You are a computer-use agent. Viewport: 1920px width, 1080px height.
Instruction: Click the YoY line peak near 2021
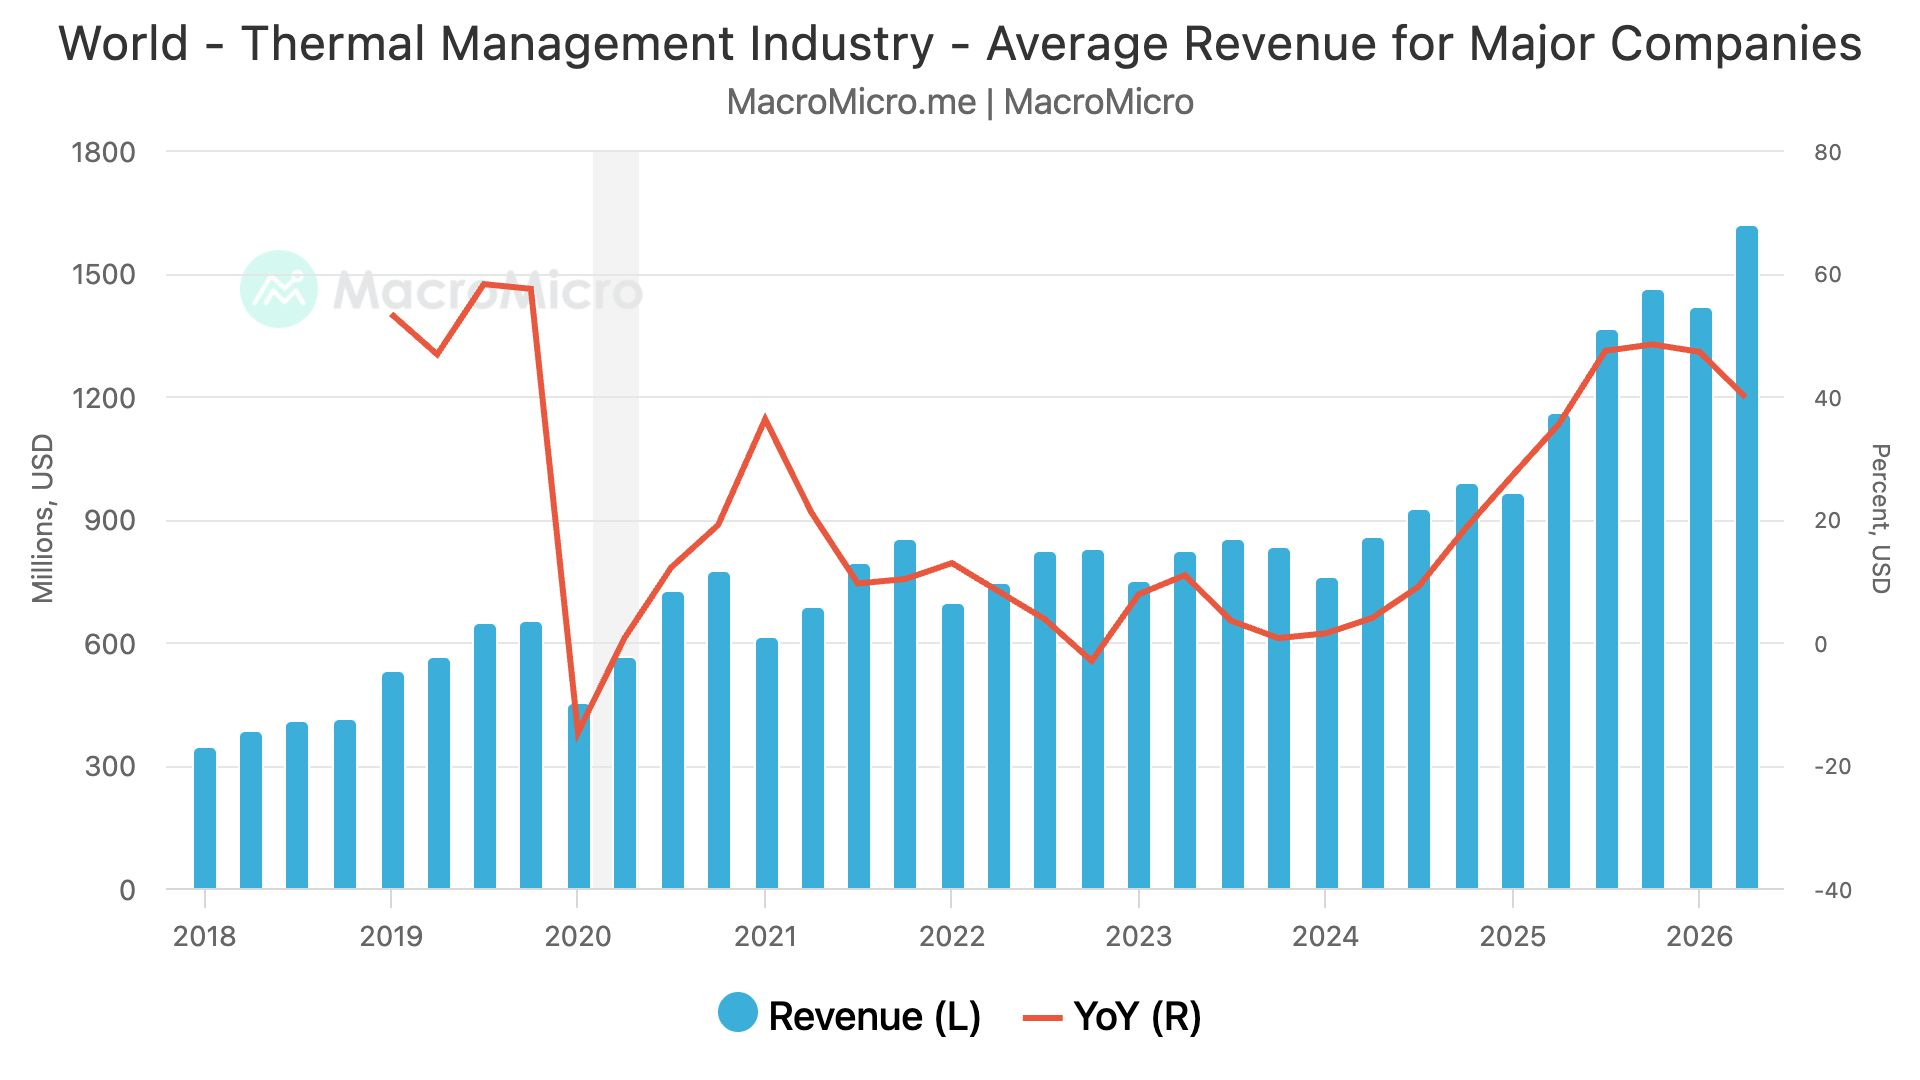[x=765, y=419]
